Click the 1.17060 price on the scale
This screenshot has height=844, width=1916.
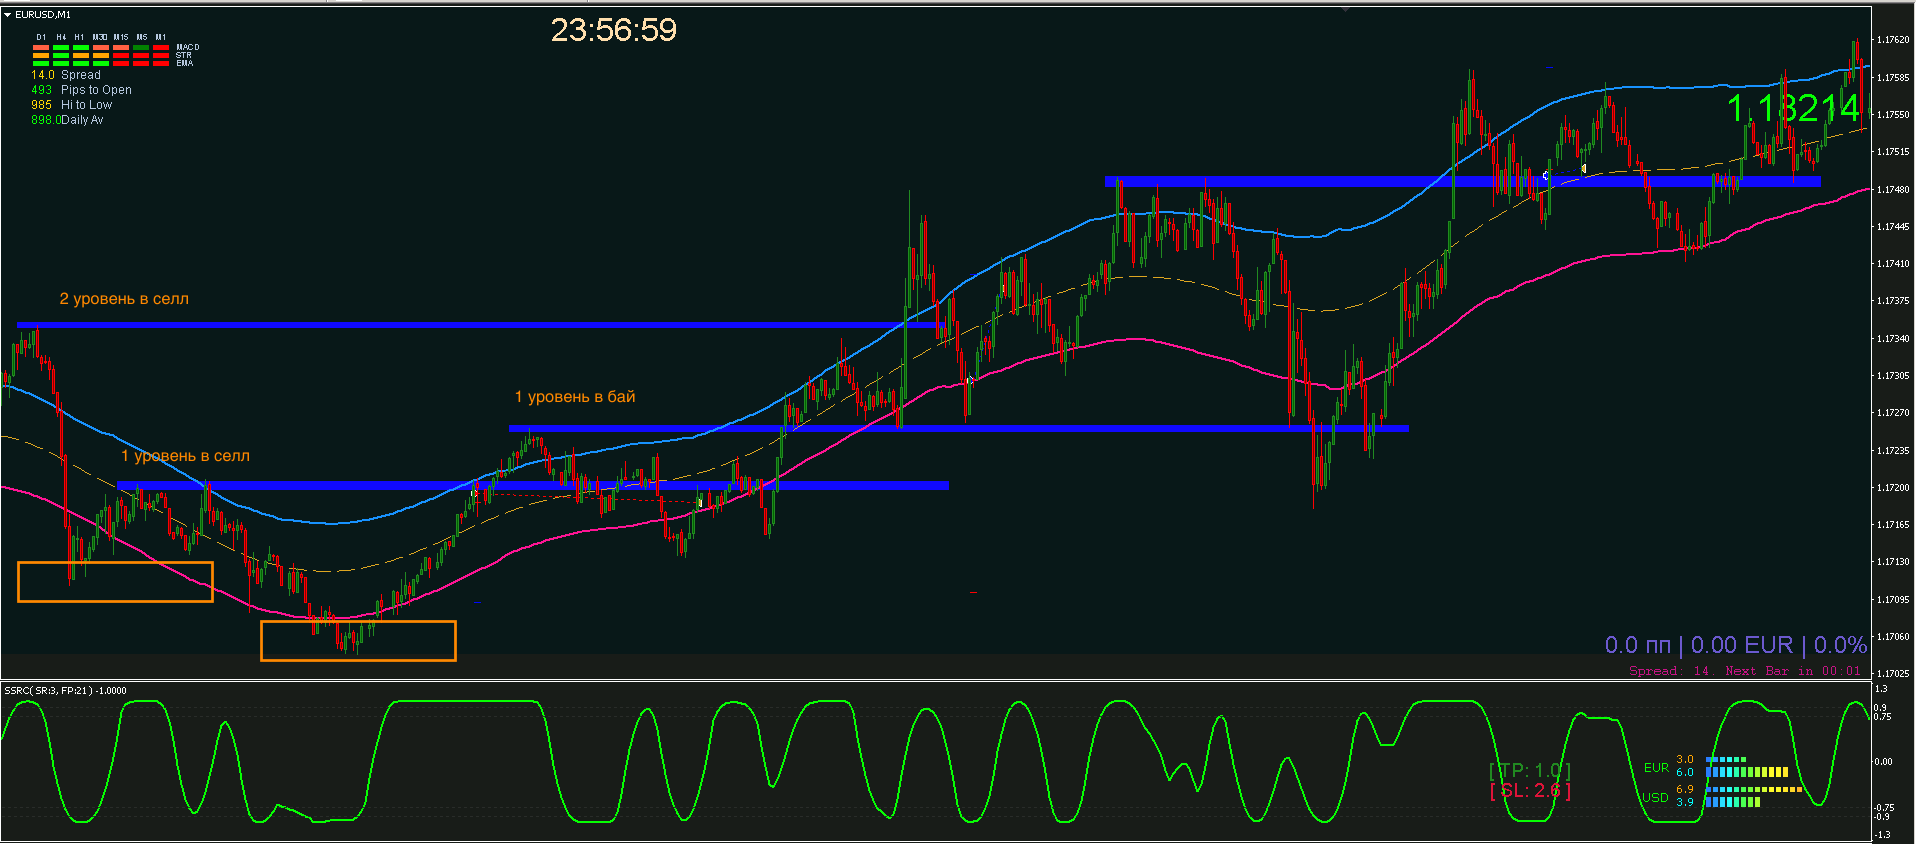tap(1893, 637)
